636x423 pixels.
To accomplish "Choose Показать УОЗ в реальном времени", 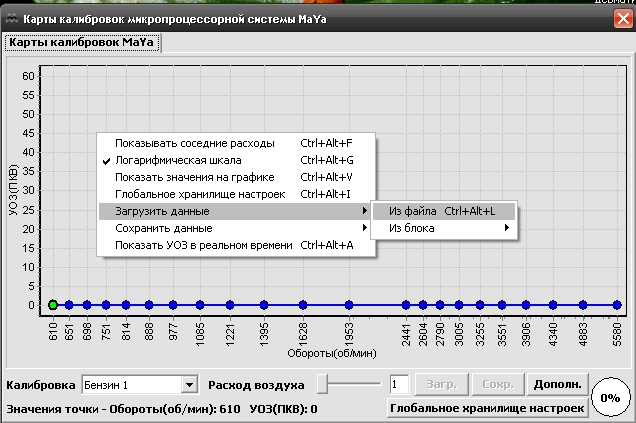I will point(203,245).
